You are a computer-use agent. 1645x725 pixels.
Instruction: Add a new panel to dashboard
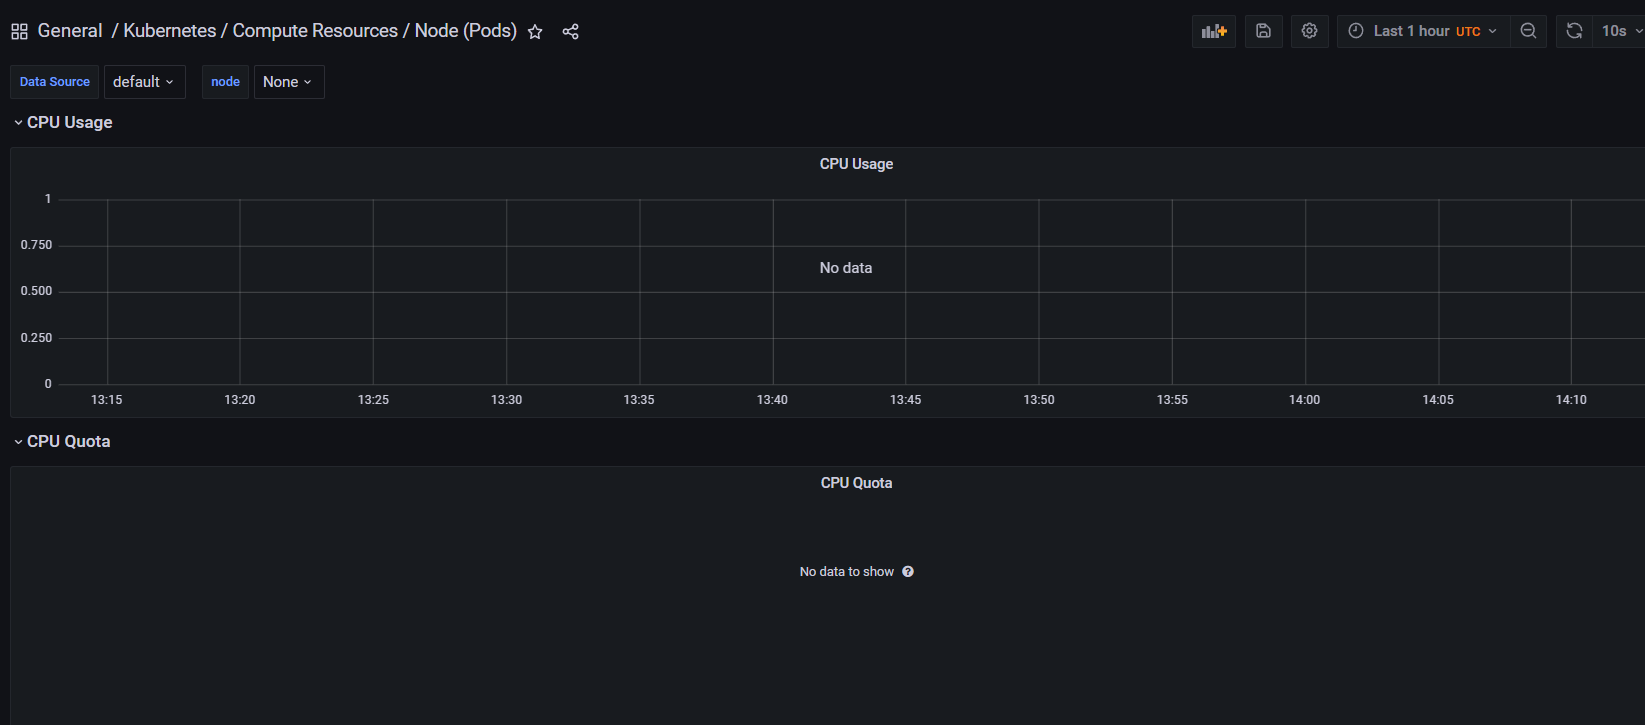click(1214, 31)
